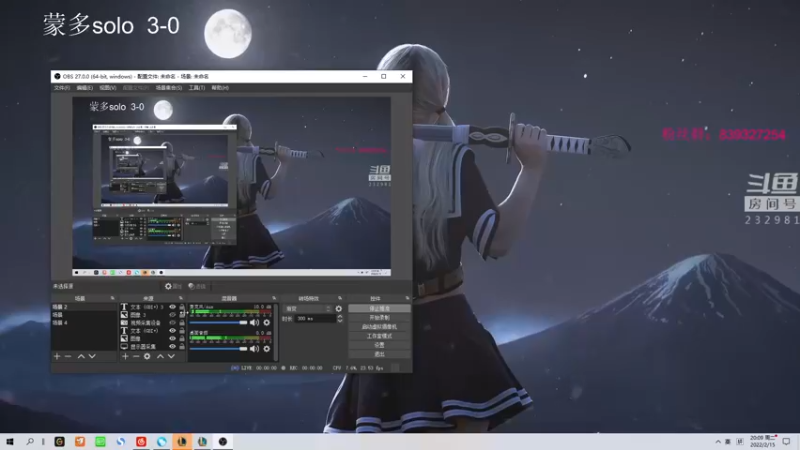Open the scene transition type dropdown

(308, 309)
